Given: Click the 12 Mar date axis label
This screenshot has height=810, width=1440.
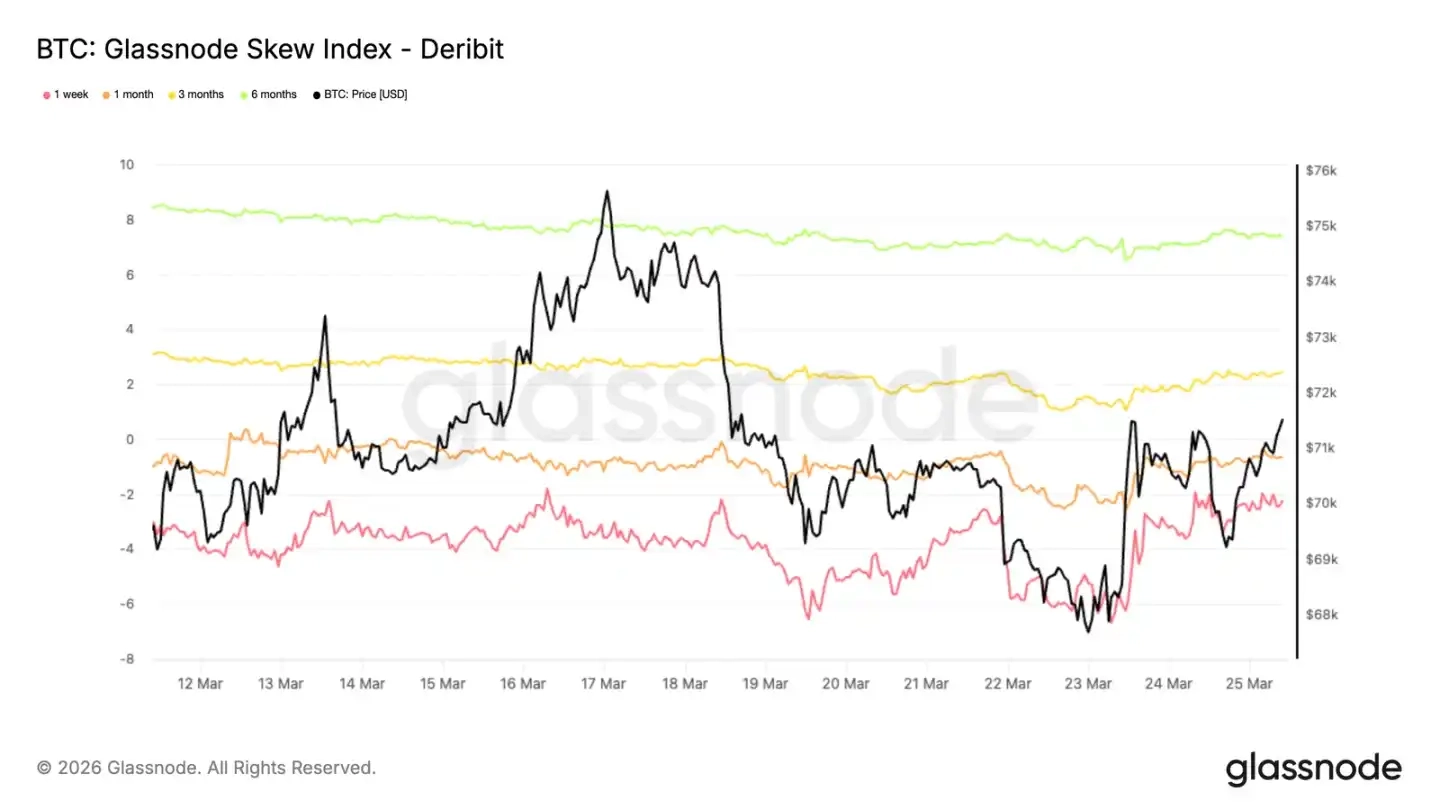Looking at the screenshot, I should coord(201,684).
